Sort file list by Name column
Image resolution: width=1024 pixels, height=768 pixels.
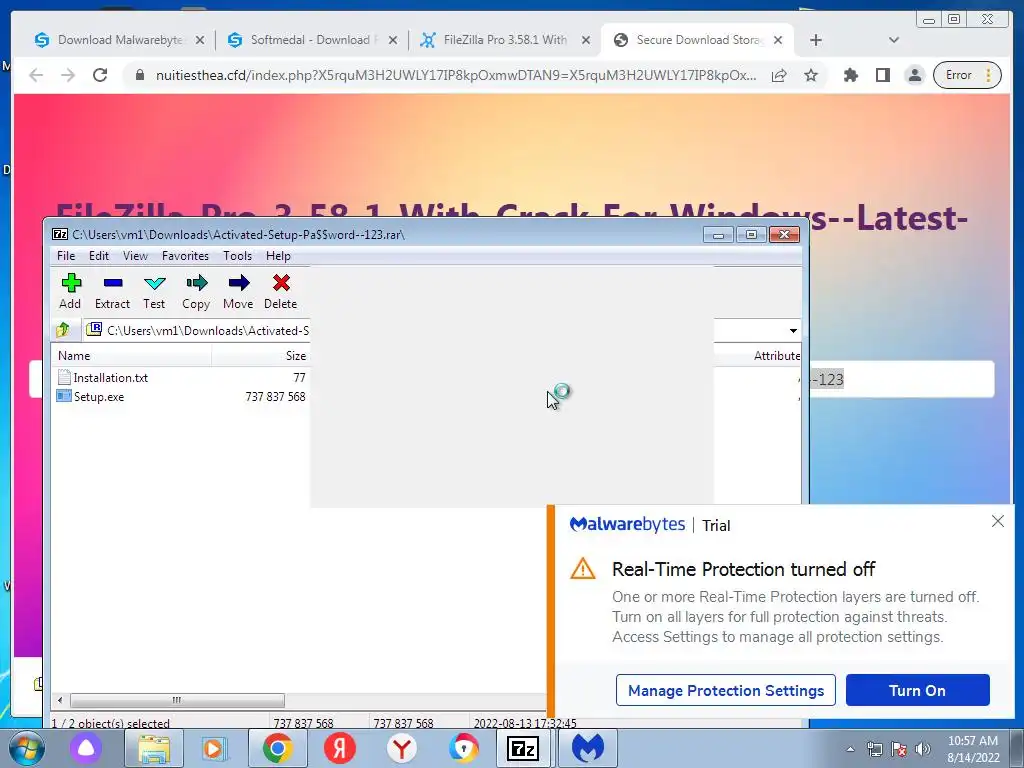(x=131, y=356)
